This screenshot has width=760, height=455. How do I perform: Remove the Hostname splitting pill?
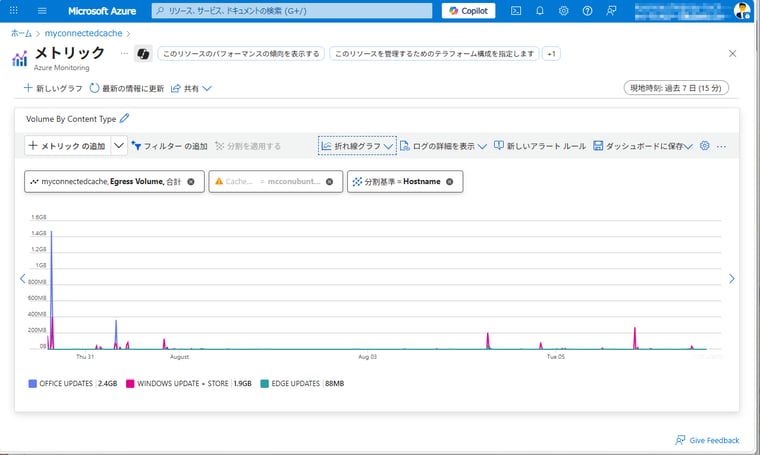[x=449, y=182]
